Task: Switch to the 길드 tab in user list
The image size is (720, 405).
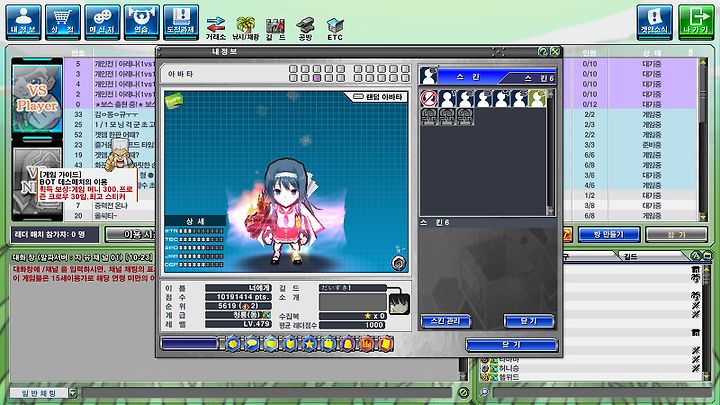Action: point(652,256)
